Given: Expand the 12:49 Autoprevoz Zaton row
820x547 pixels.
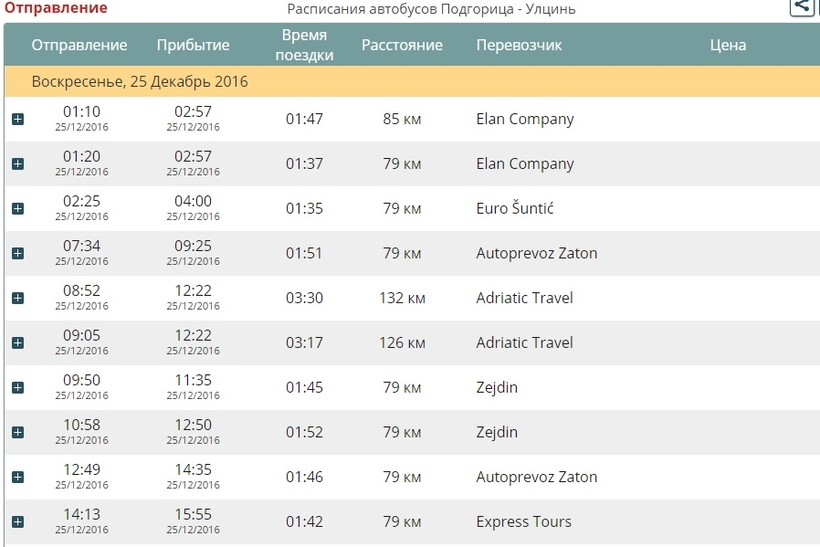Looking at the screenshot, I should tap(17, 477).
